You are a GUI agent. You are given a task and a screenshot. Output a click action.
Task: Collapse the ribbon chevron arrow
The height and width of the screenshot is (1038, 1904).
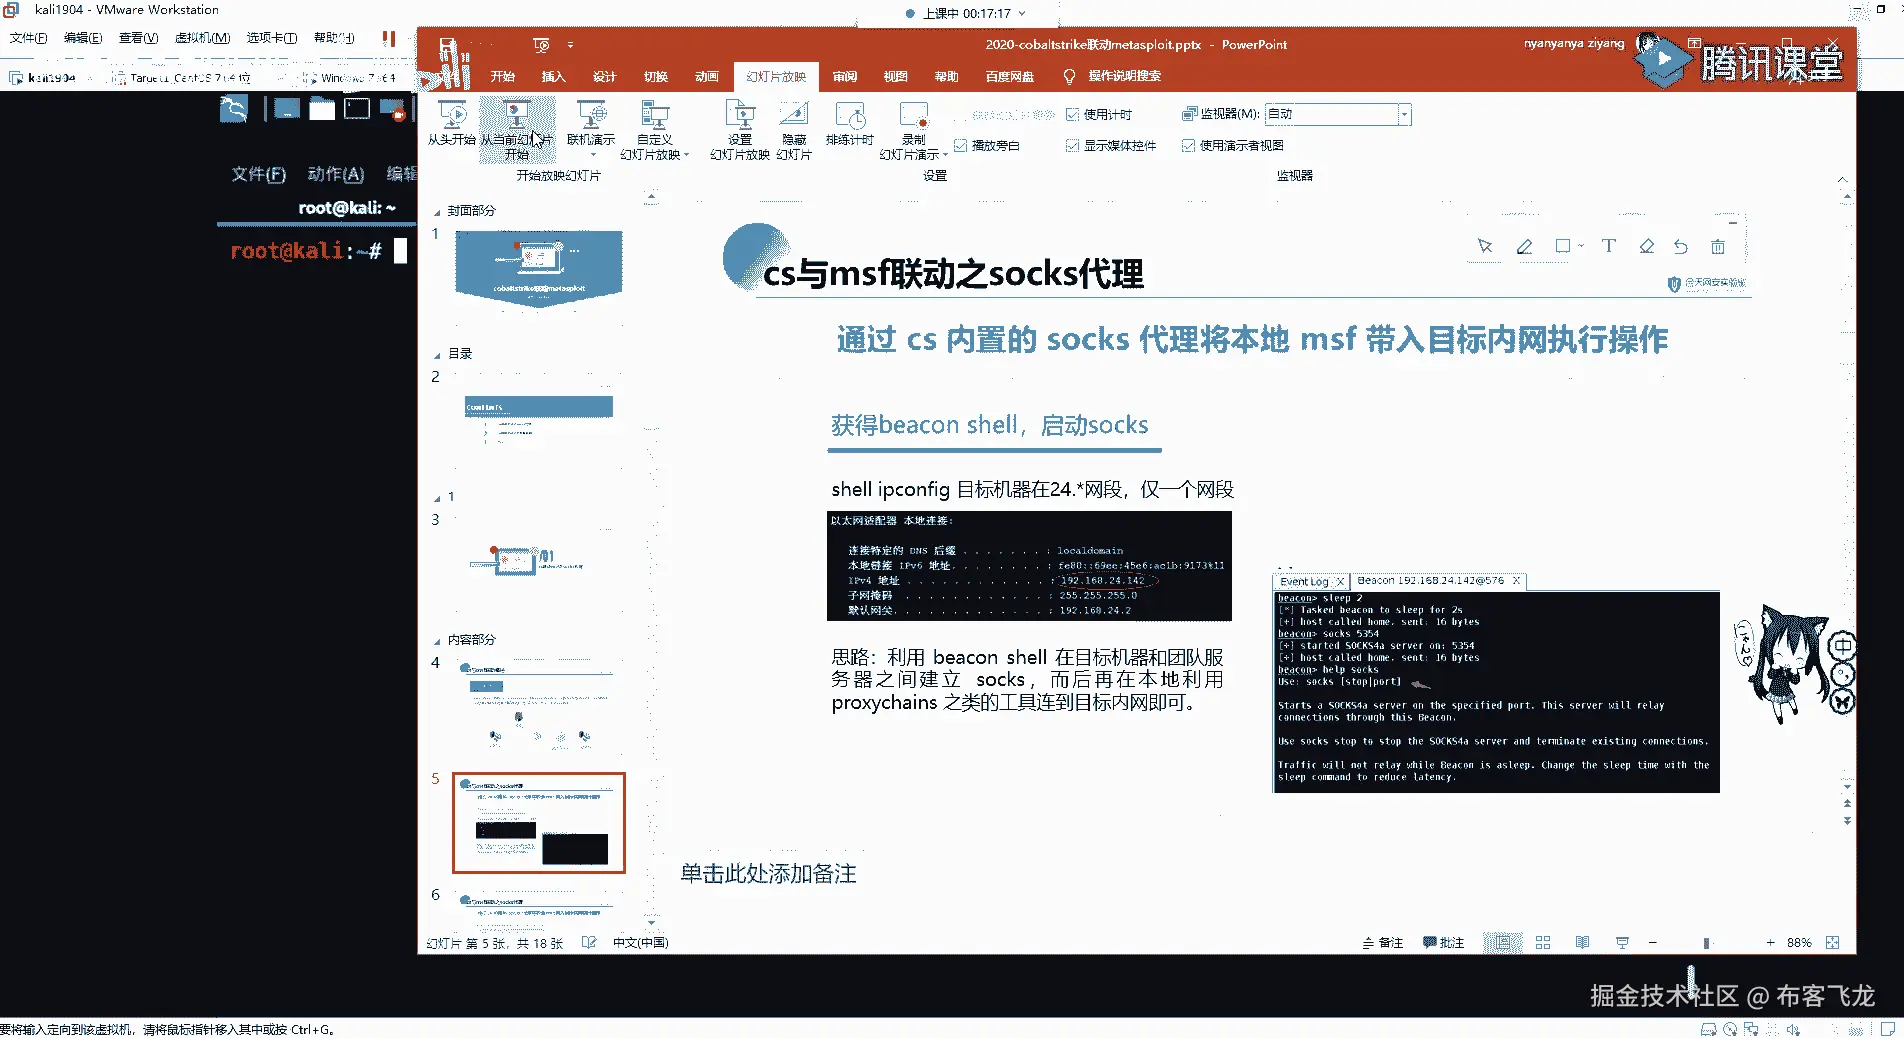1842,179
